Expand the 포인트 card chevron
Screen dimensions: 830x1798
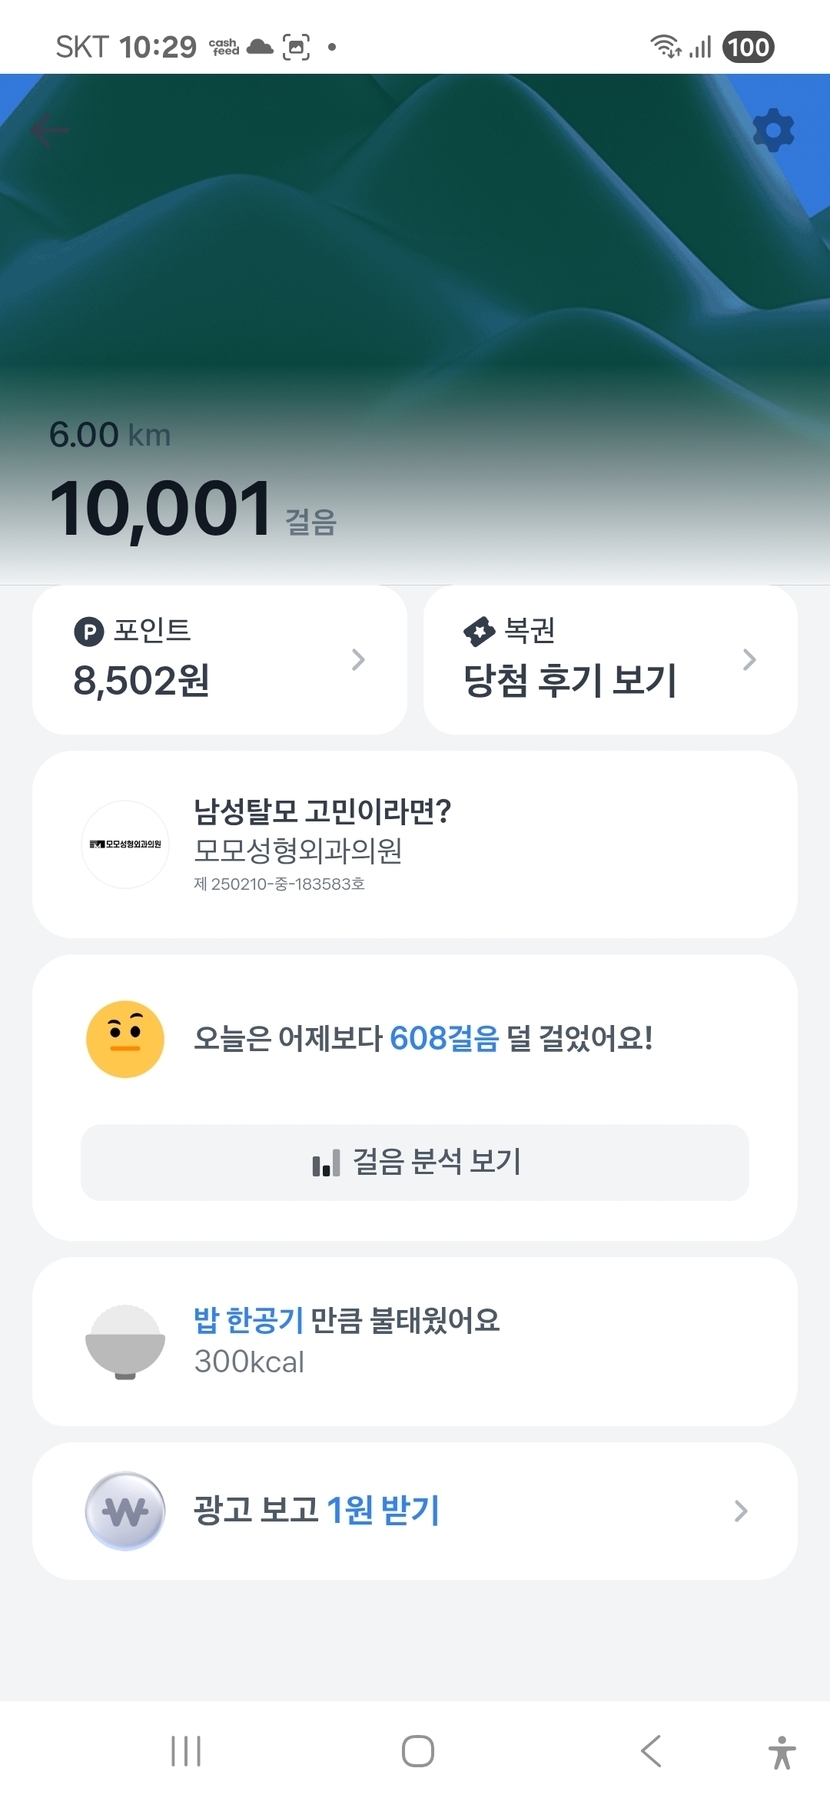pyautogui.click(x=358, y=660)
